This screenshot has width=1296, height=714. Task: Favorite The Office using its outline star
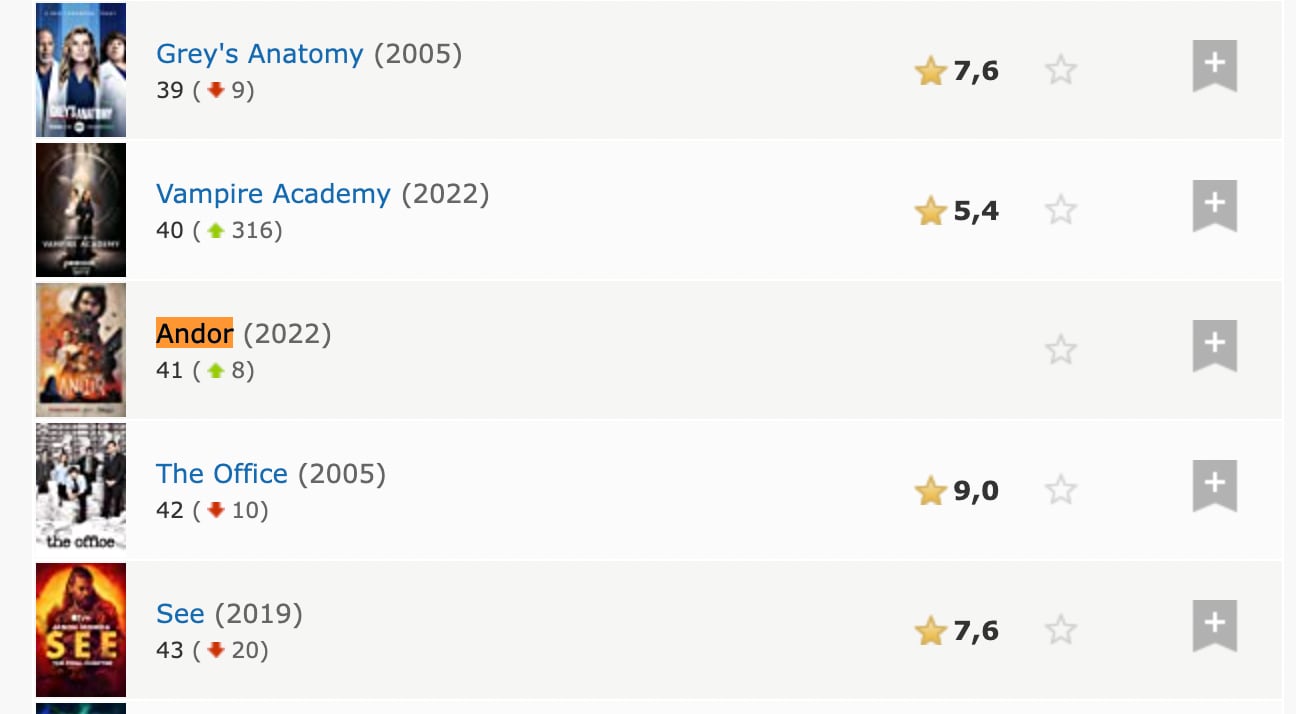coord(1060,489)
